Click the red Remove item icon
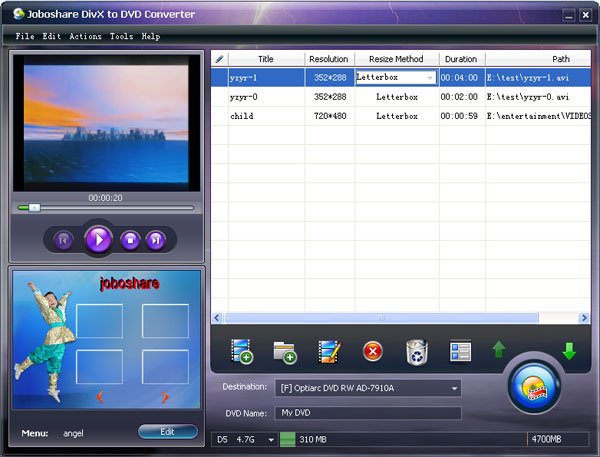 [373, 351]
